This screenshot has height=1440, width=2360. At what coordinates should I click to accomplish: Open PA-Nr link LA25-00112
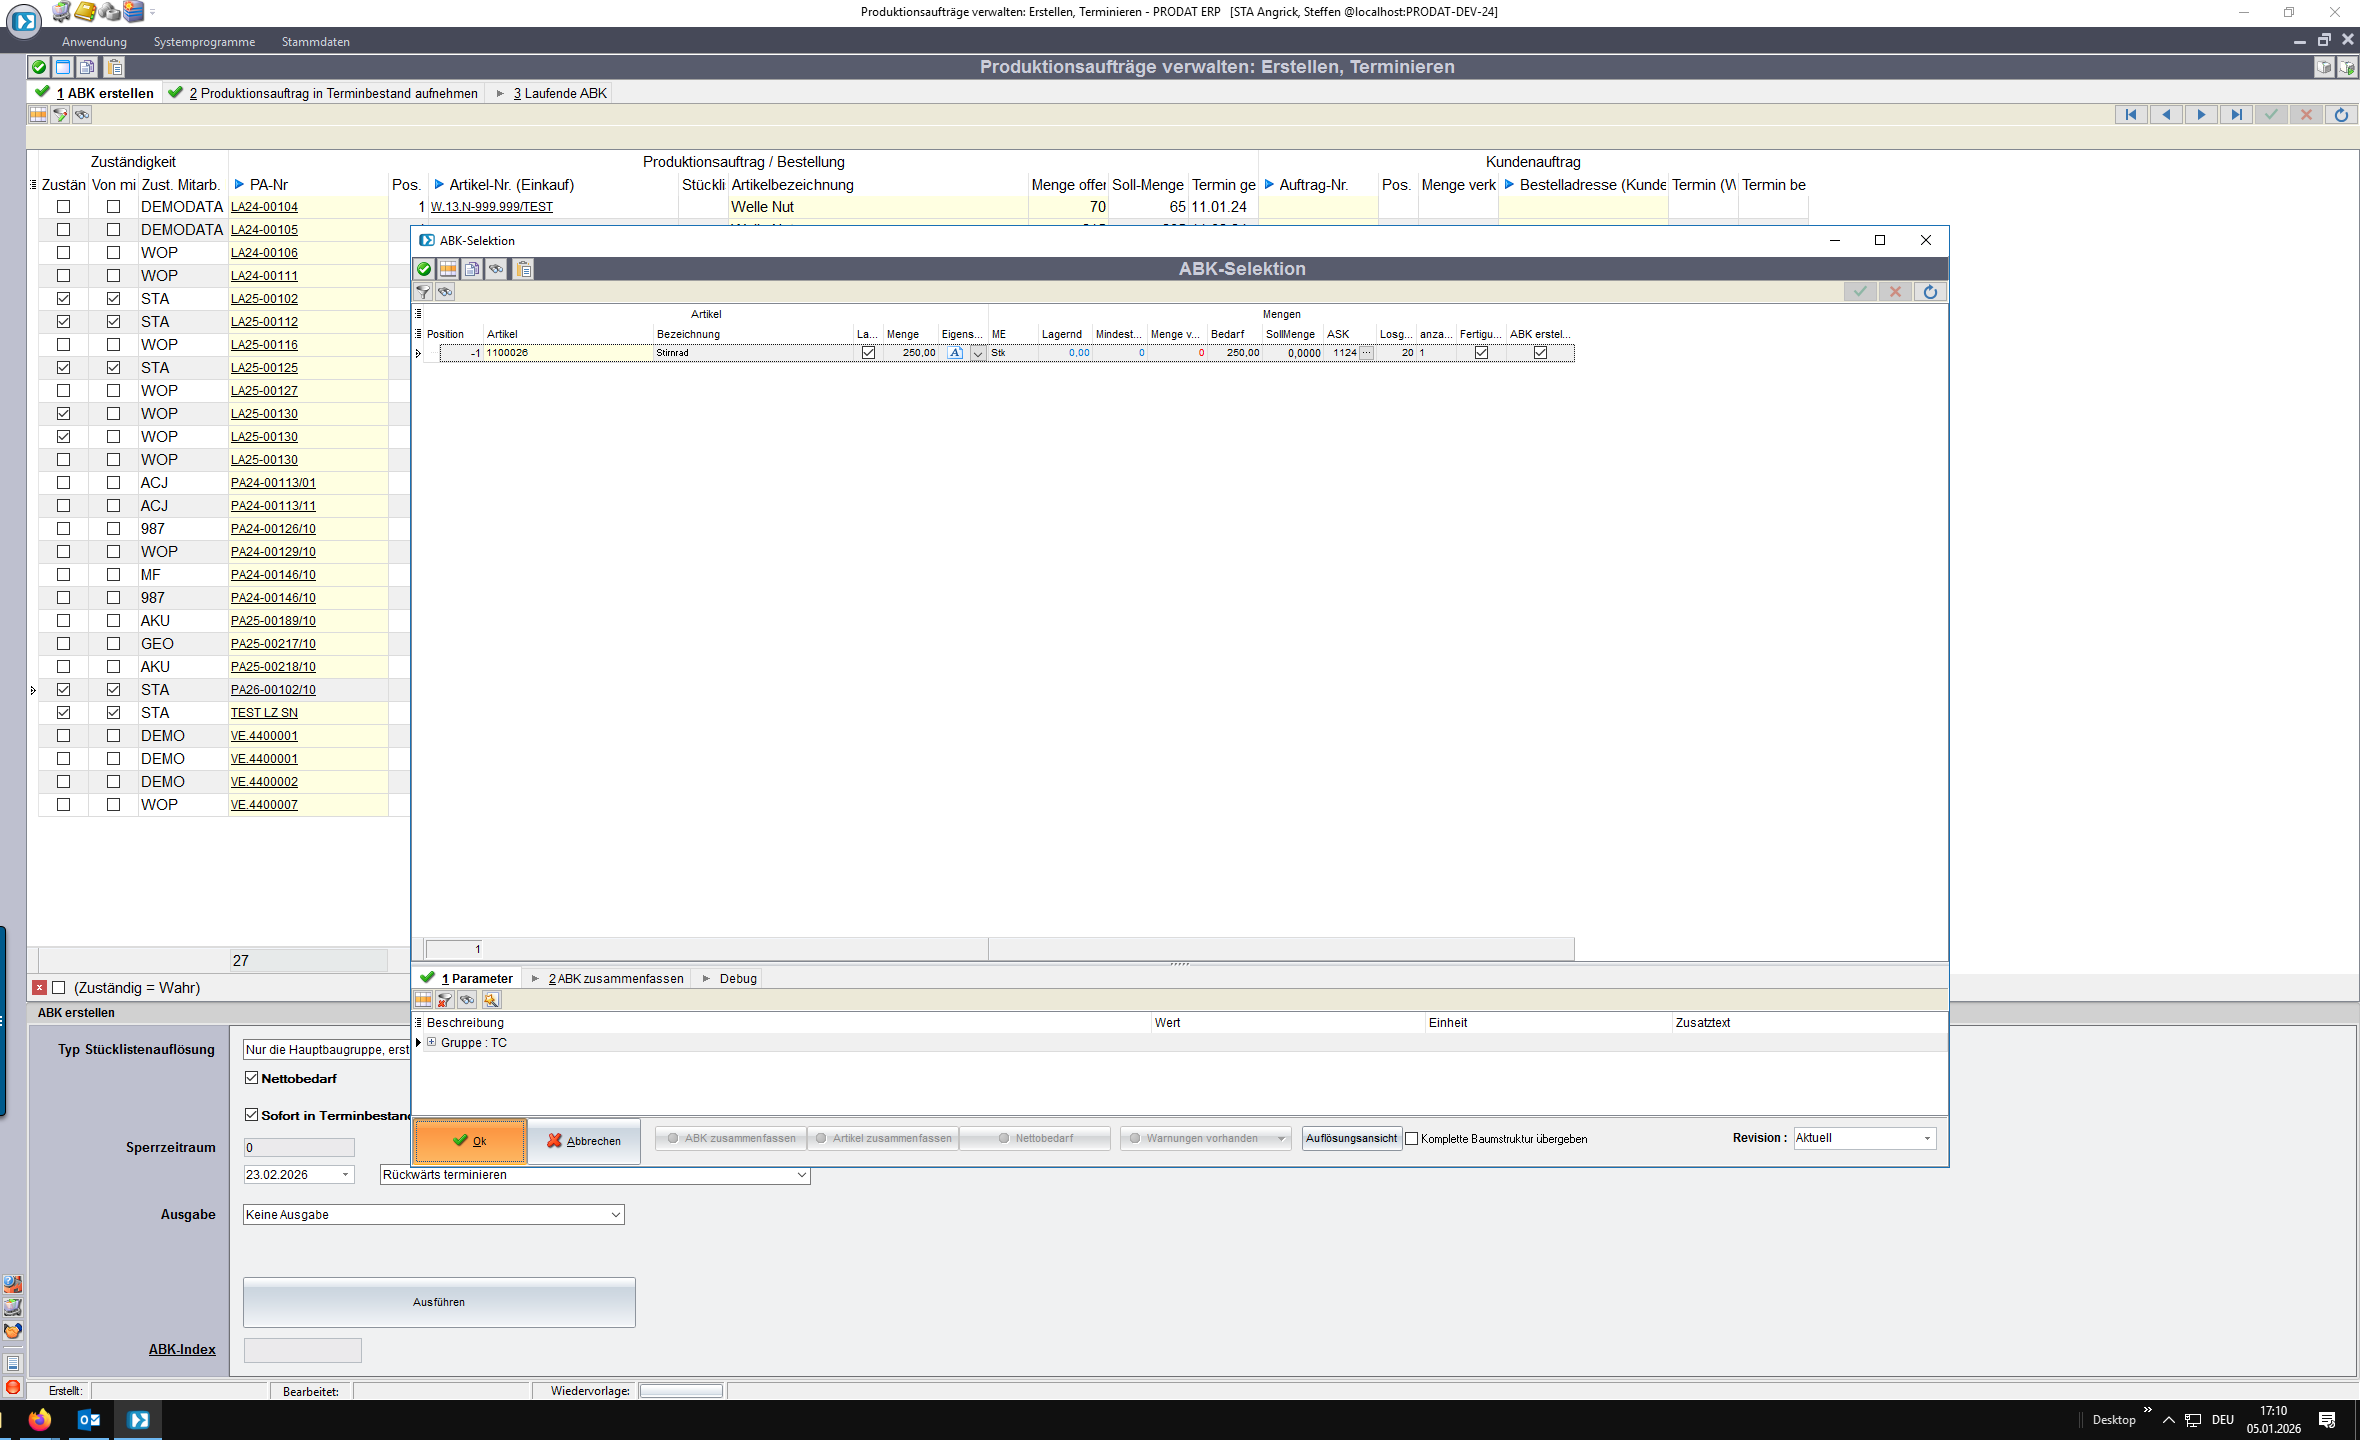[264, 322]
